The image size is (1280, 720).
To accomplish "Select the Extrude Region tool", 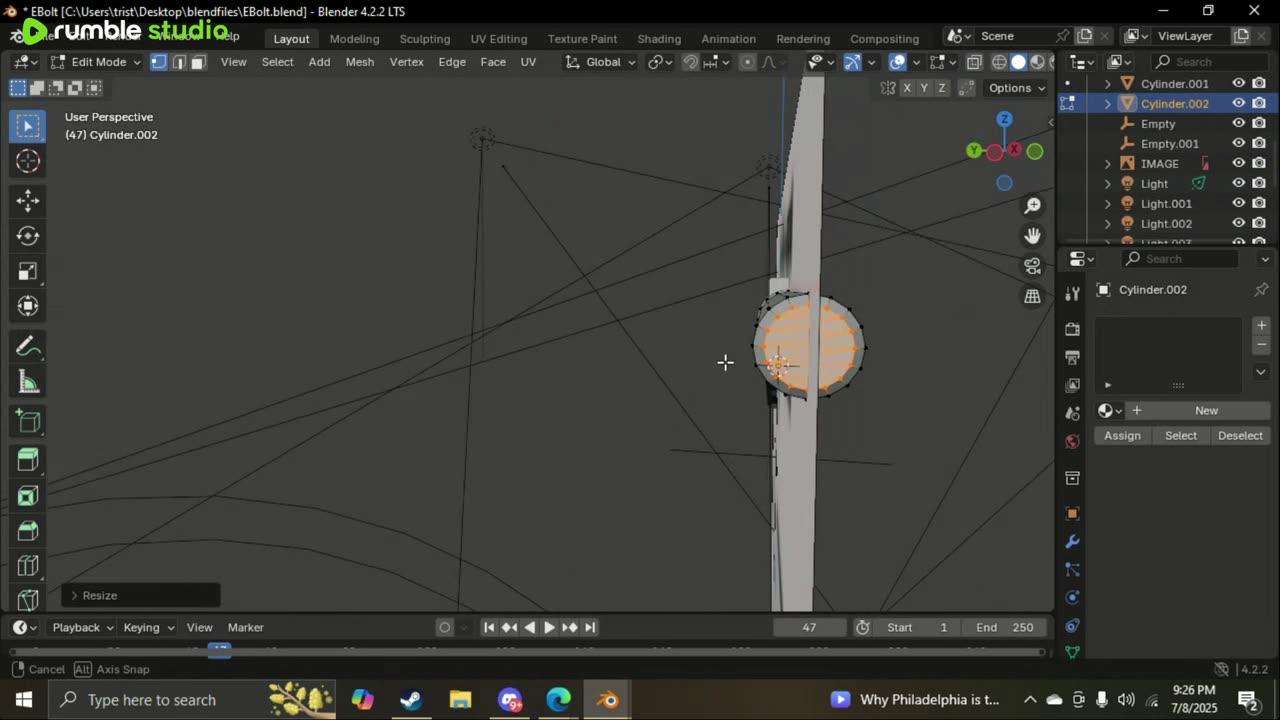I will click(x=28, y=460).
